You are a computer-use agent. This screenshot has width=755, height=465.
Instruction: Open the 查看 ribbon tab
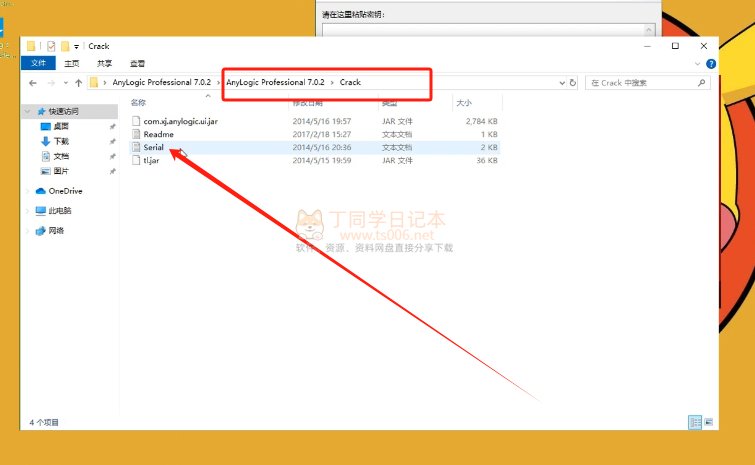point(137,63)
